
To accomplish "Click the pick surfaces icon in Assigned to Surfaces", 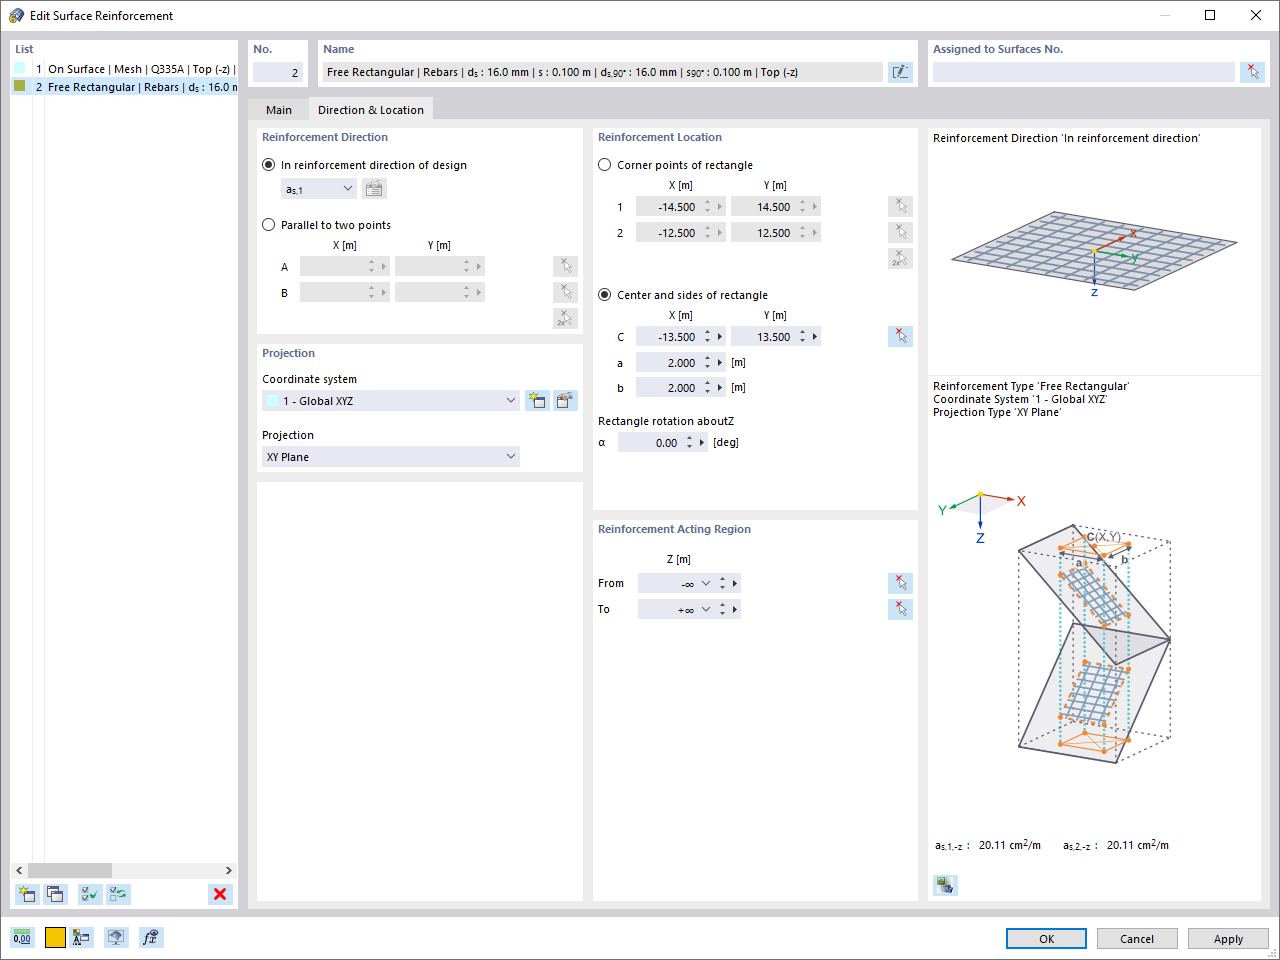I will click(x=1252, y=72).
